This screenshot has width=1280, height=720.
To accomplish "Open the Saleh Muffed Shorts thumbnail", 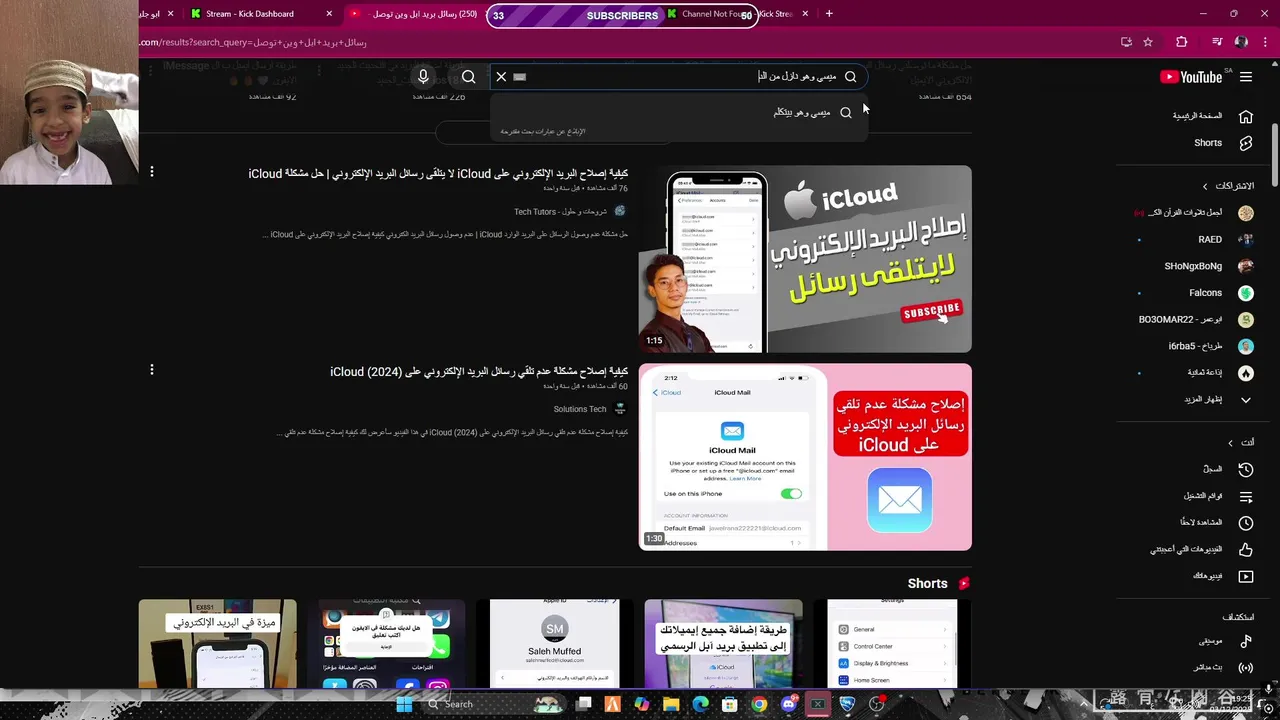I will pos(554,644).
